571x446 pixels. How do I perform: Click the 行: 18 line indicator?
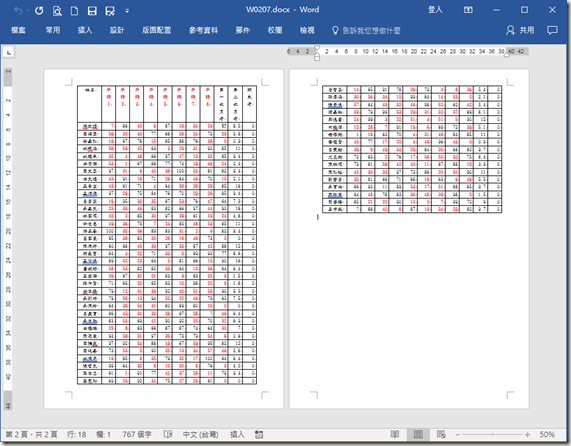(76, 434)
